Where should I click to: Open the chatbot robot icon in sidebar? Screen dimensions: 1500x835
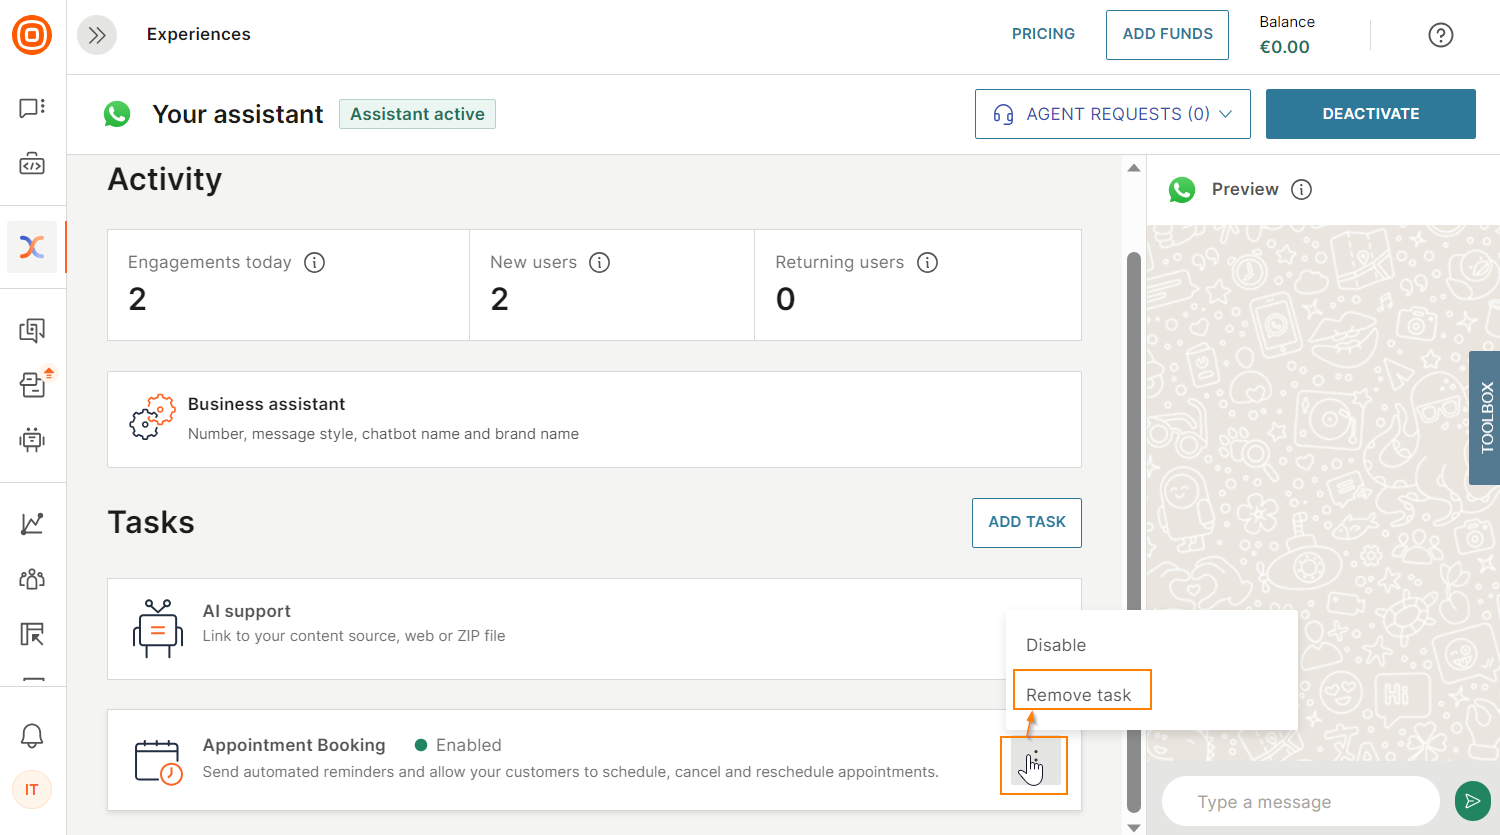[x=32, y=441]
